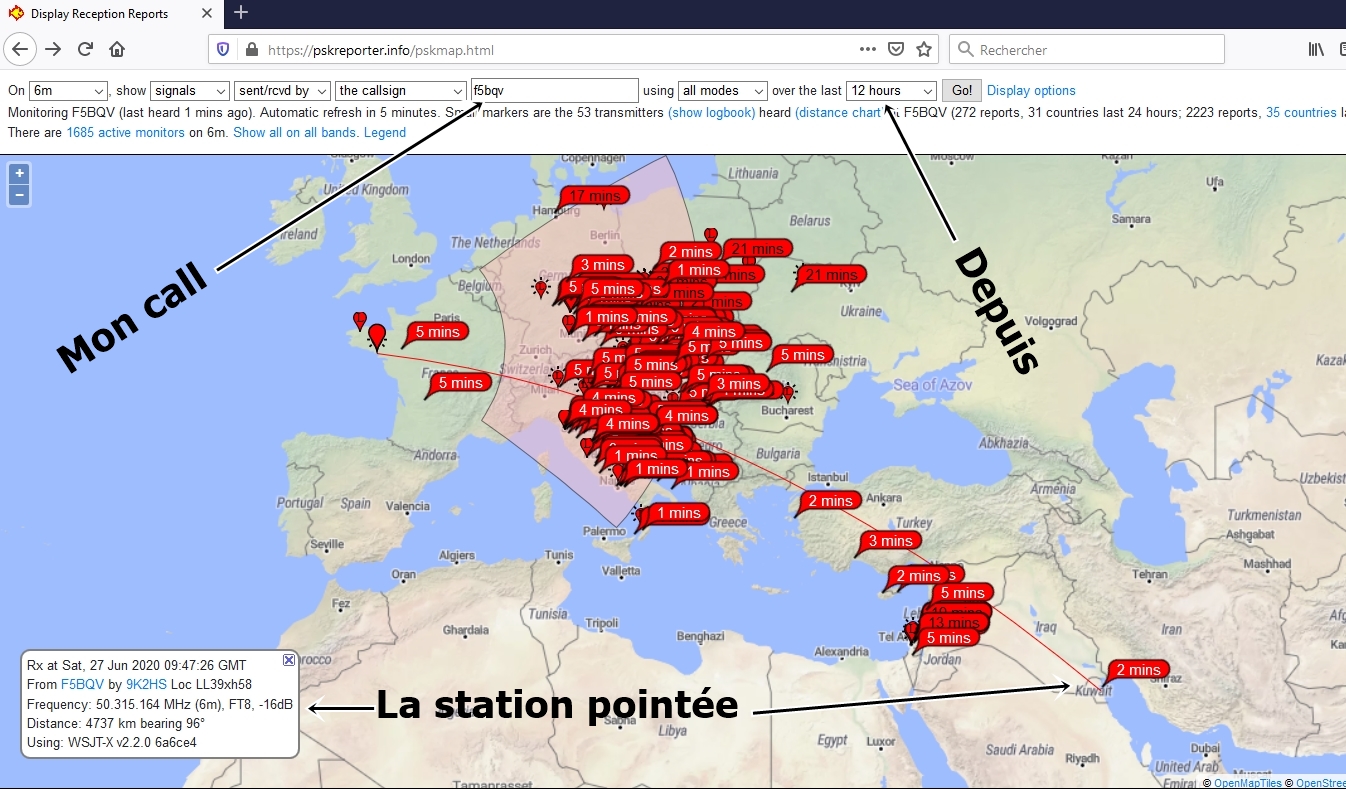Bookmark this page with the star icon
Image resolution: width=1346 pixels, height=790 pixels.
tap(924, 49)
